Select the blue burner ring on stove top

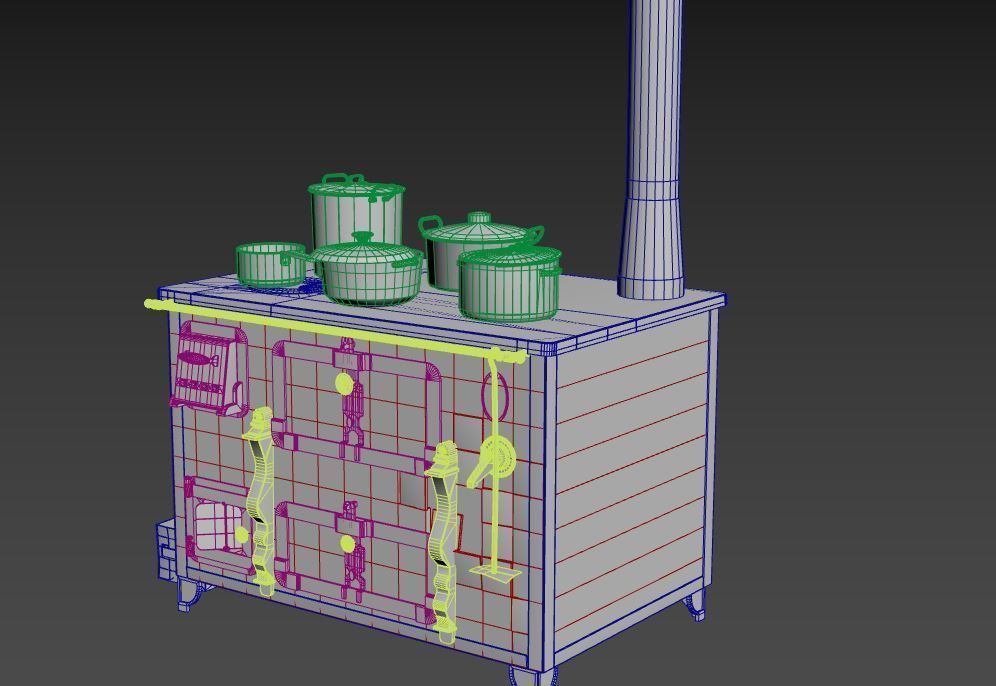point(279,288)
